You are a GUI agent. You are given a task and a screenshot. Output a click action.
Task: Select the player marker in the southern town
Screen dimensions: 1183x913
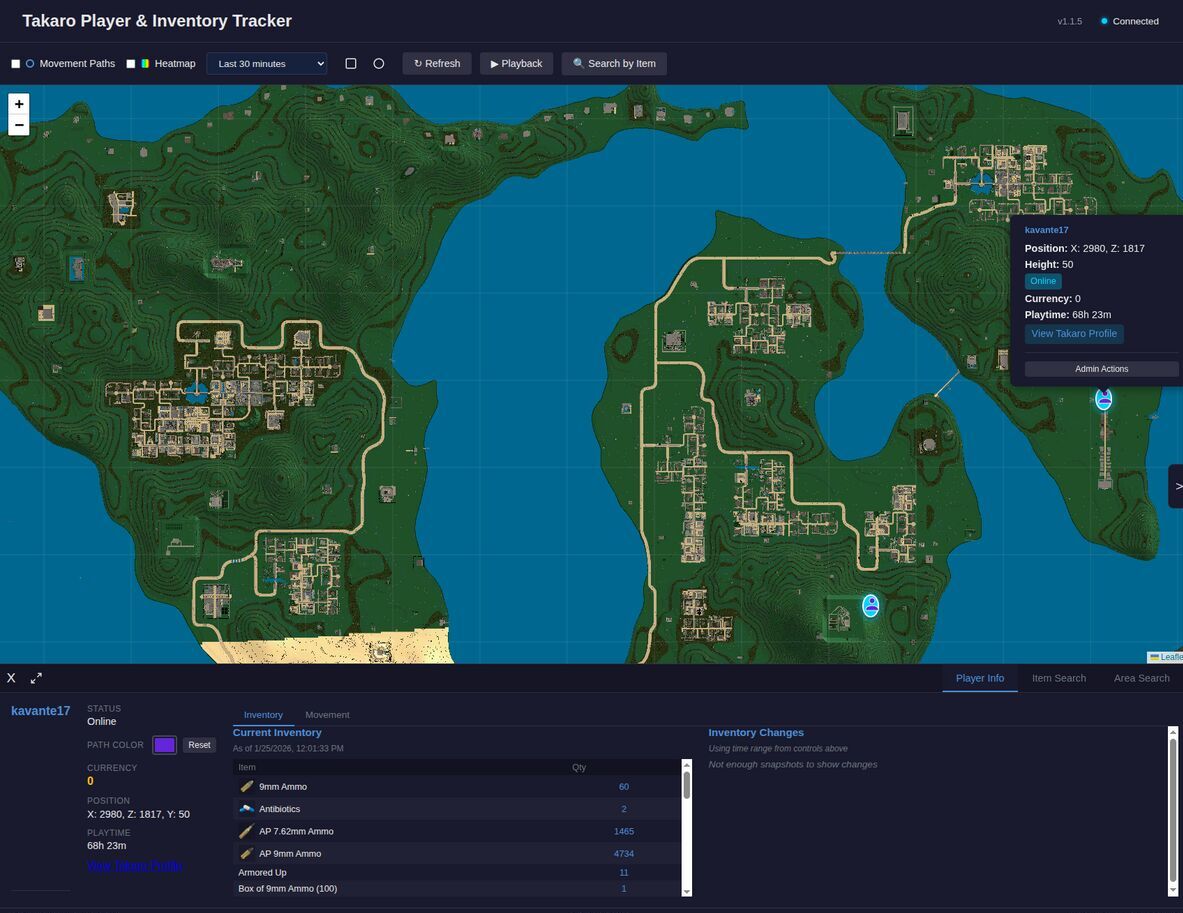tap(870, 605)
